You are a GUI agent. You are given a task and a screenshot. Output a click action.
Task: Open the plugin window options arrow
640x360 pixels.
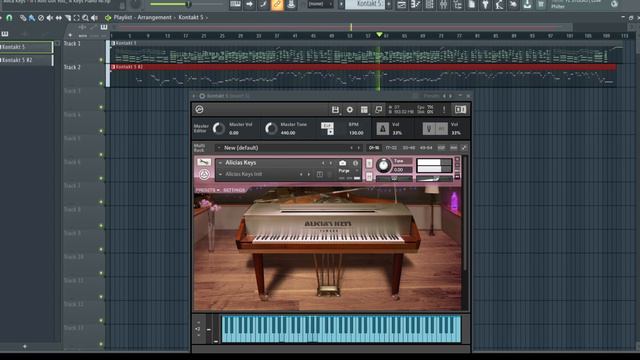coord(194,96)
